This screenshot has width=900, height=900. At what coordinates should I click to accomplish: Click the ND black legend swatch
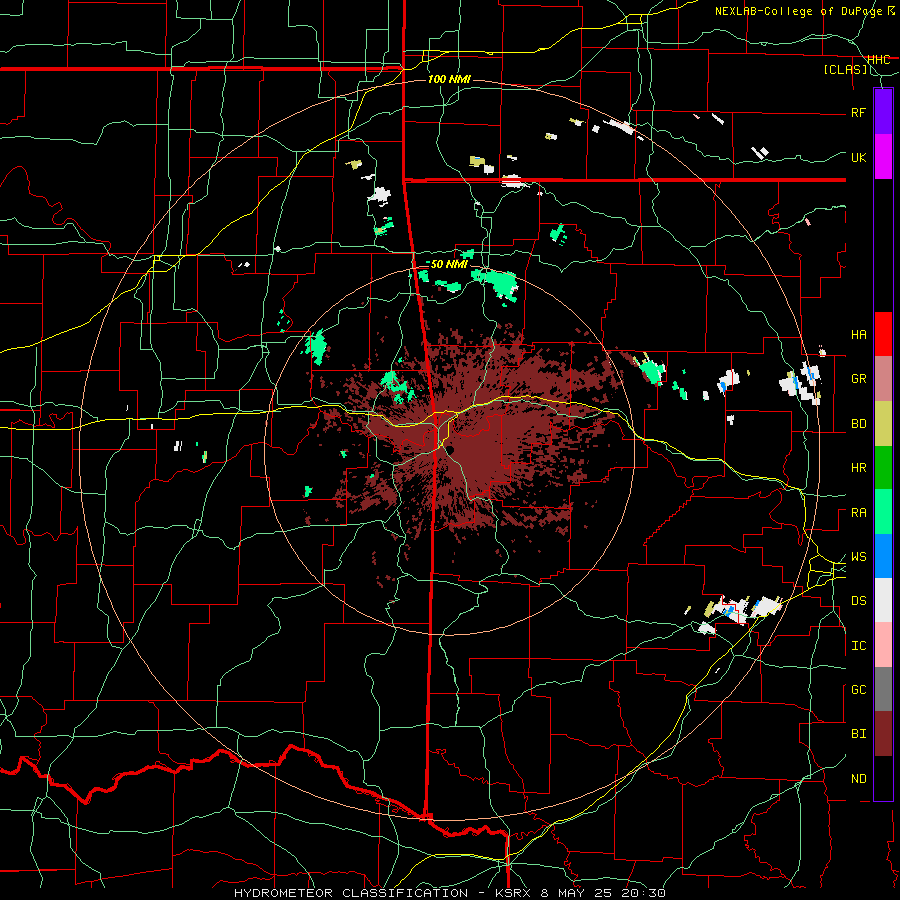click(883, 778)
